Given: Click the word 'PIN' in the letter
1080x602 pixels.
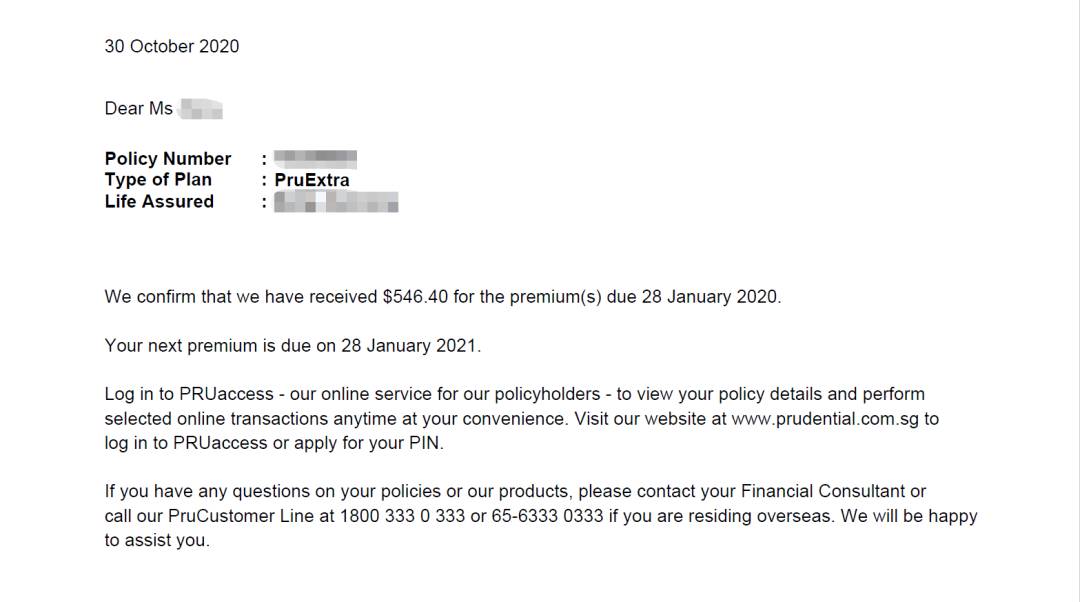Looking at the screenshot, I should (x=424, y=443).
